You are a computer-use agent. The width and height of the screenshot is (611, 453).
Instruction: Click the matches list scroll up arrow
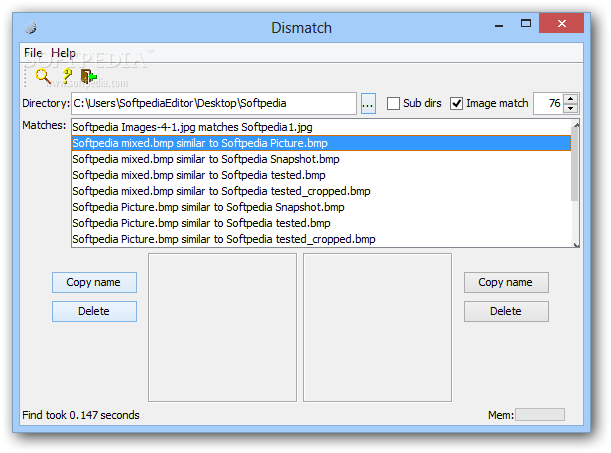click(576, 124)
